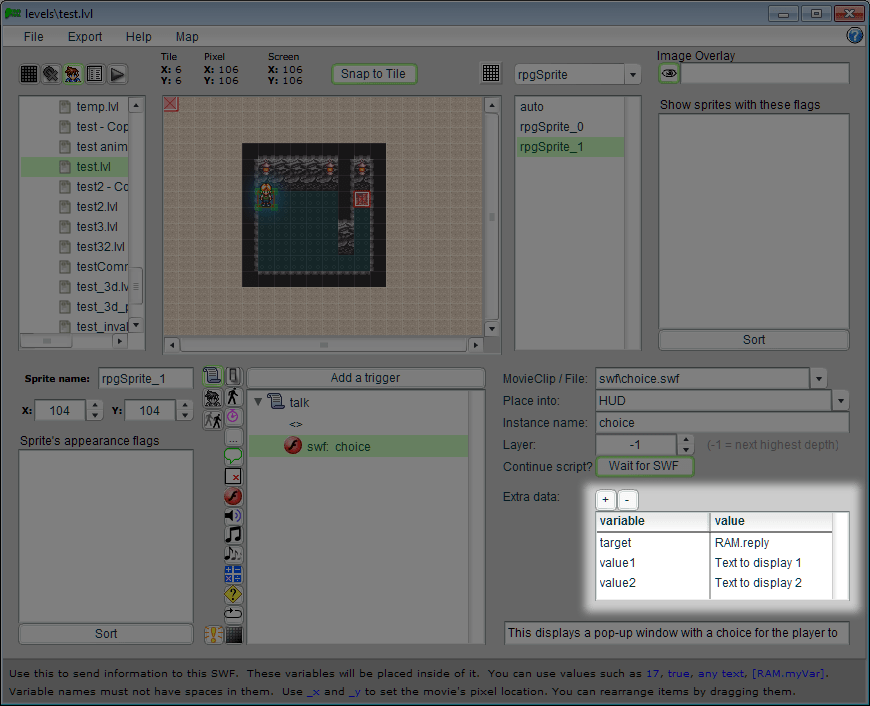Screen dimensions: 870x706
Task: Click the sound speaker command icon
Action: coord(233,515)
